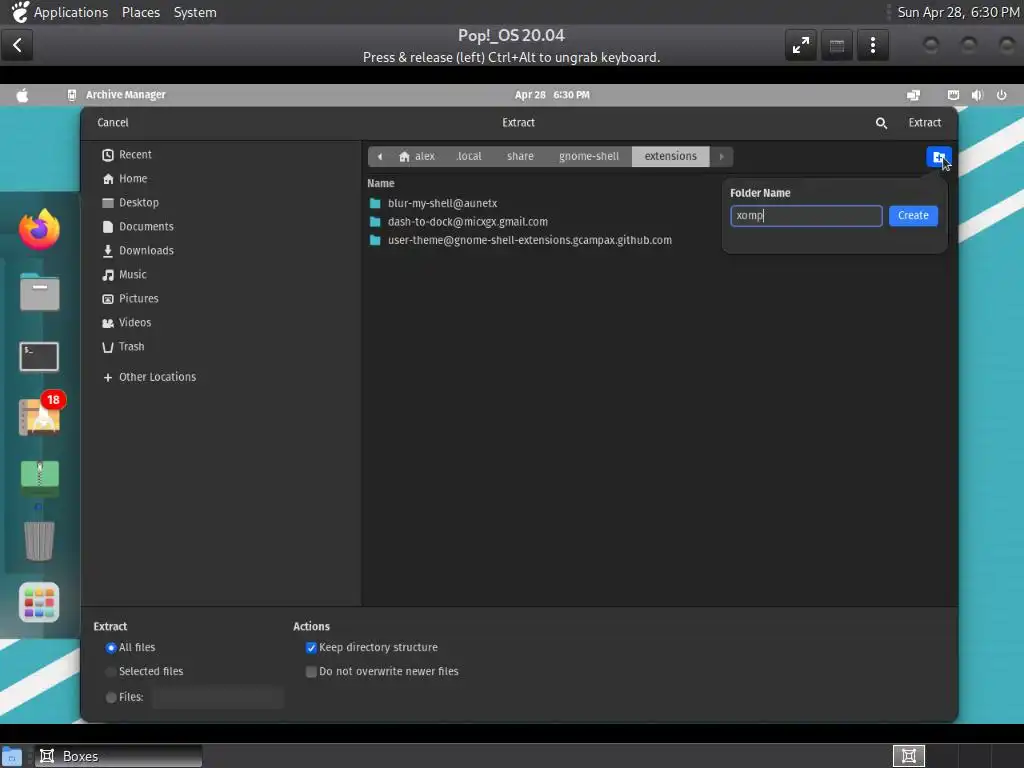This screenshot has width=1024, height=768.
Task: Open the Files manager dock icon
Action: pos(39,292)
